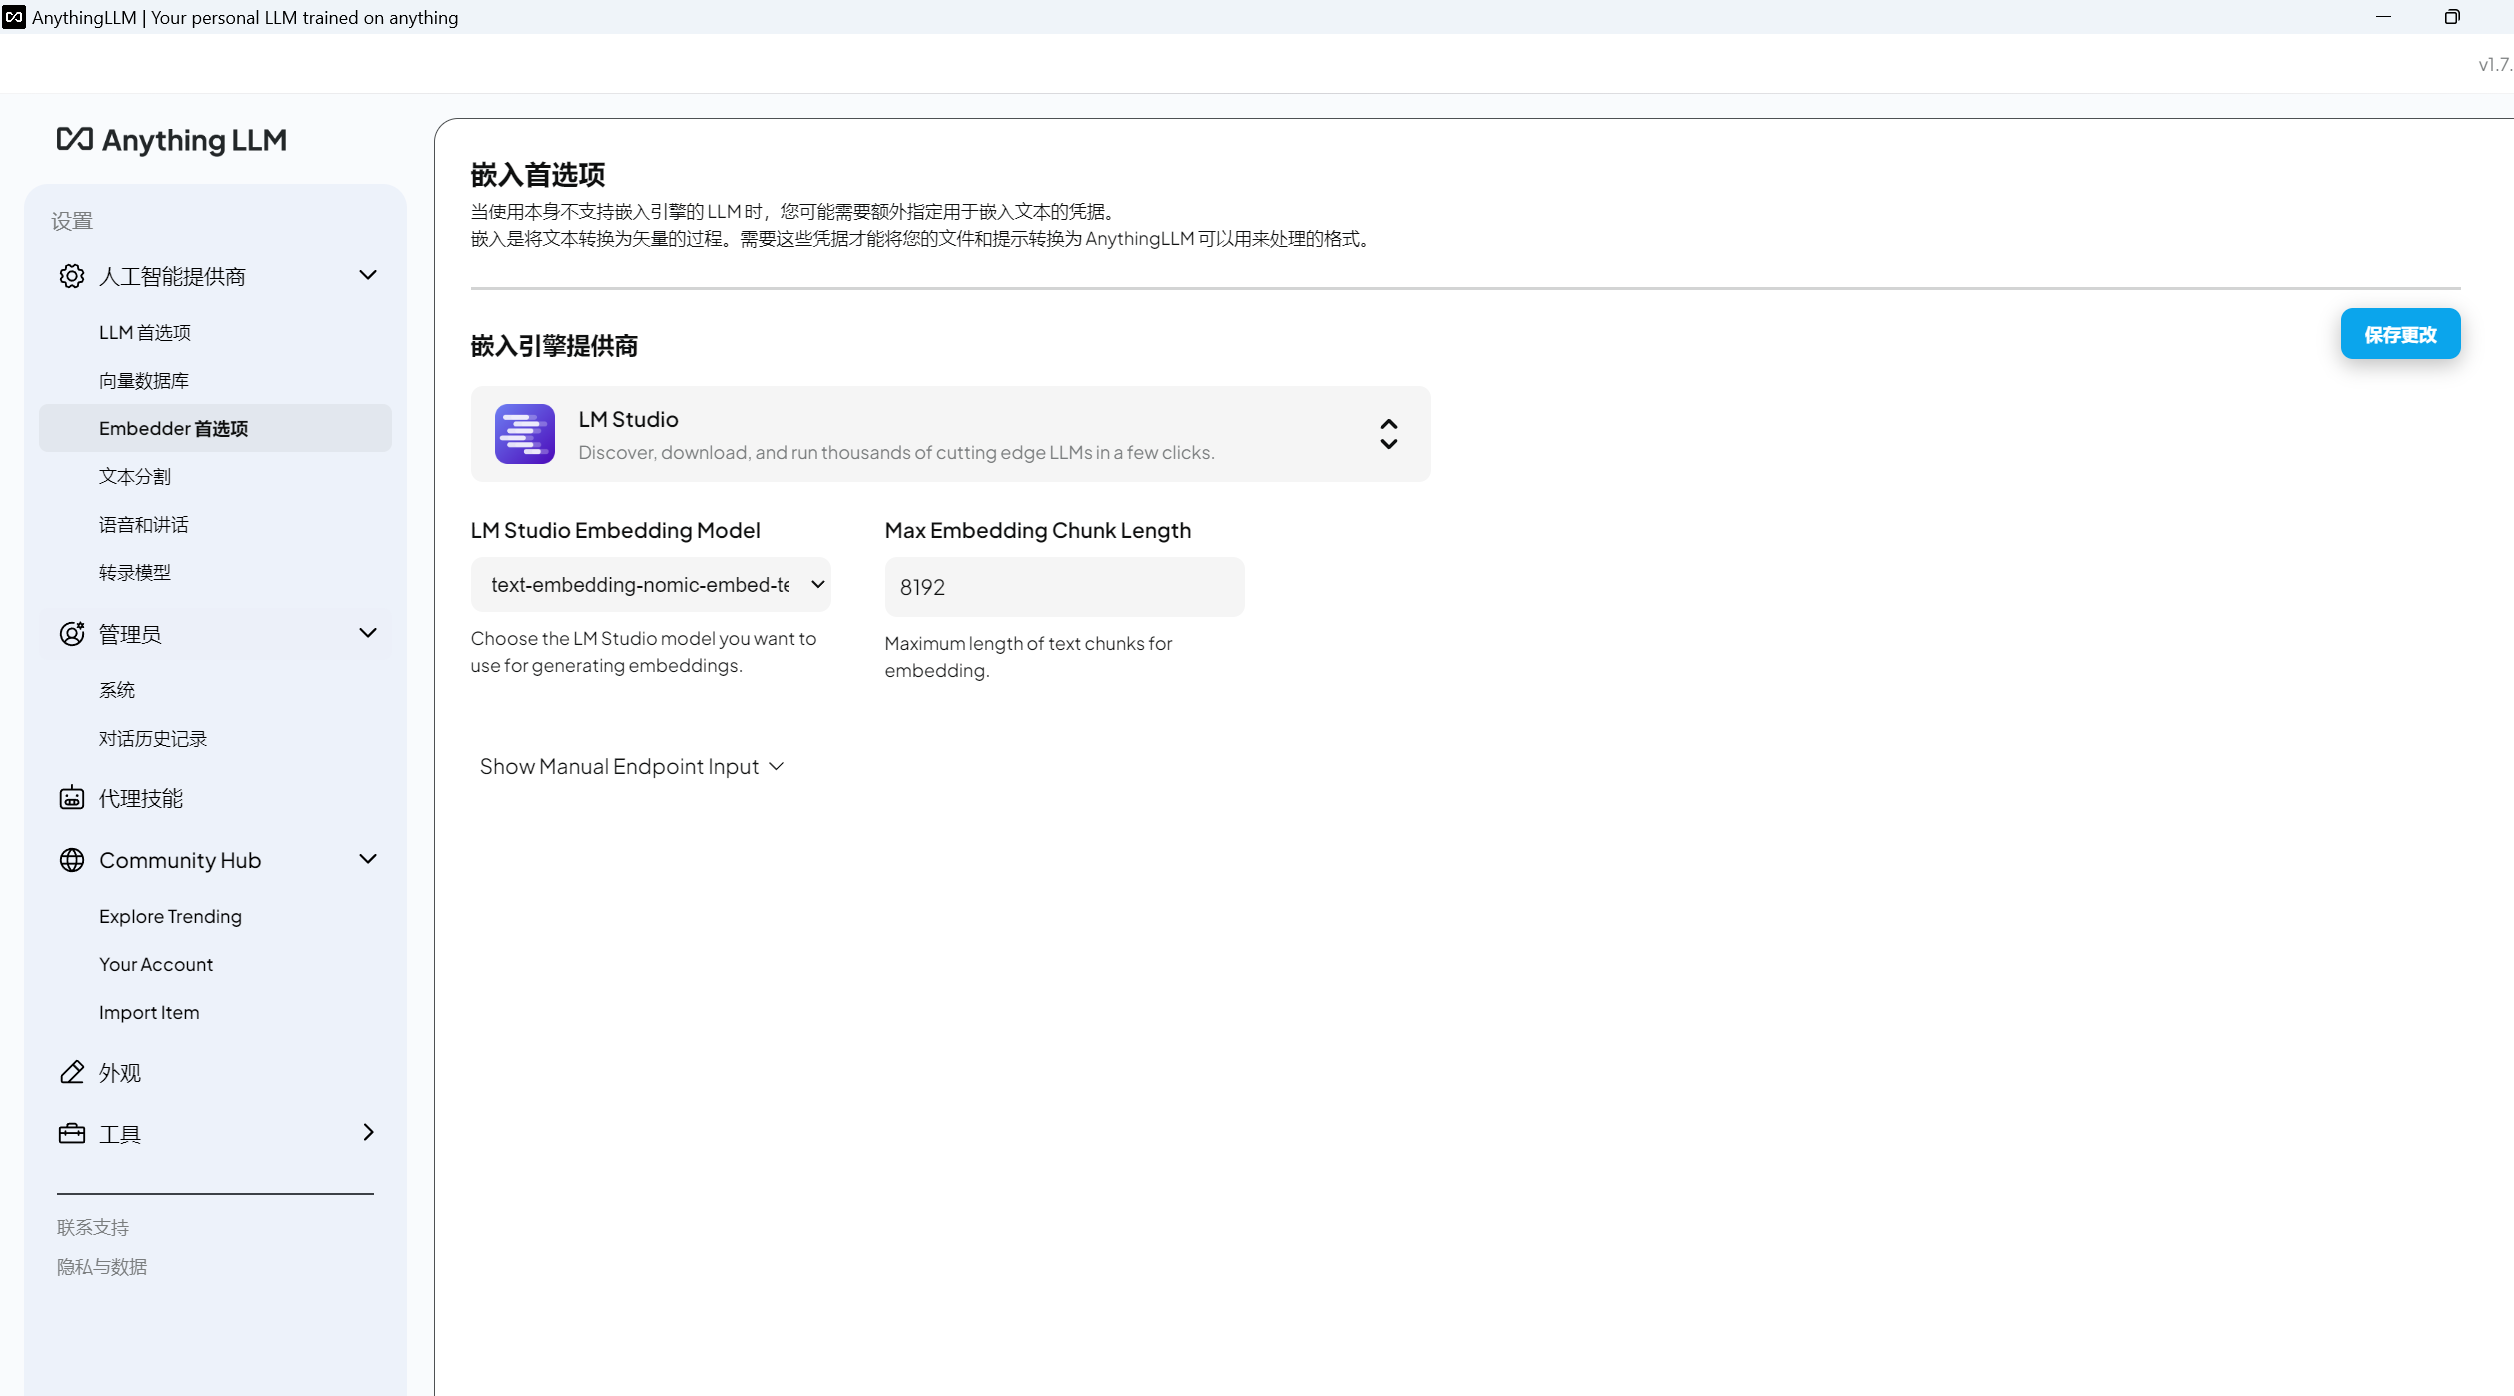Viewport: 2514px width, 1396px height.
Task: Go to 向量数据库 settings
Action: (144, 380)
